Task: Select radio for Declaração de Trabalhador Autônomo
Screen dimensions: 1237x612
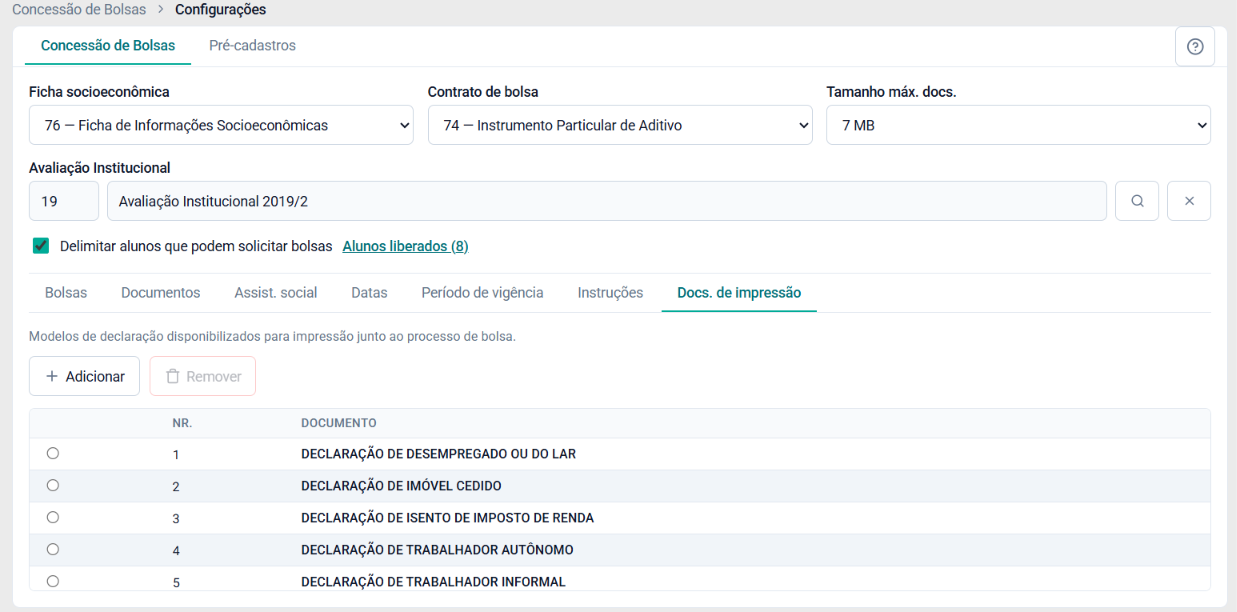Action: pos(53,549)
